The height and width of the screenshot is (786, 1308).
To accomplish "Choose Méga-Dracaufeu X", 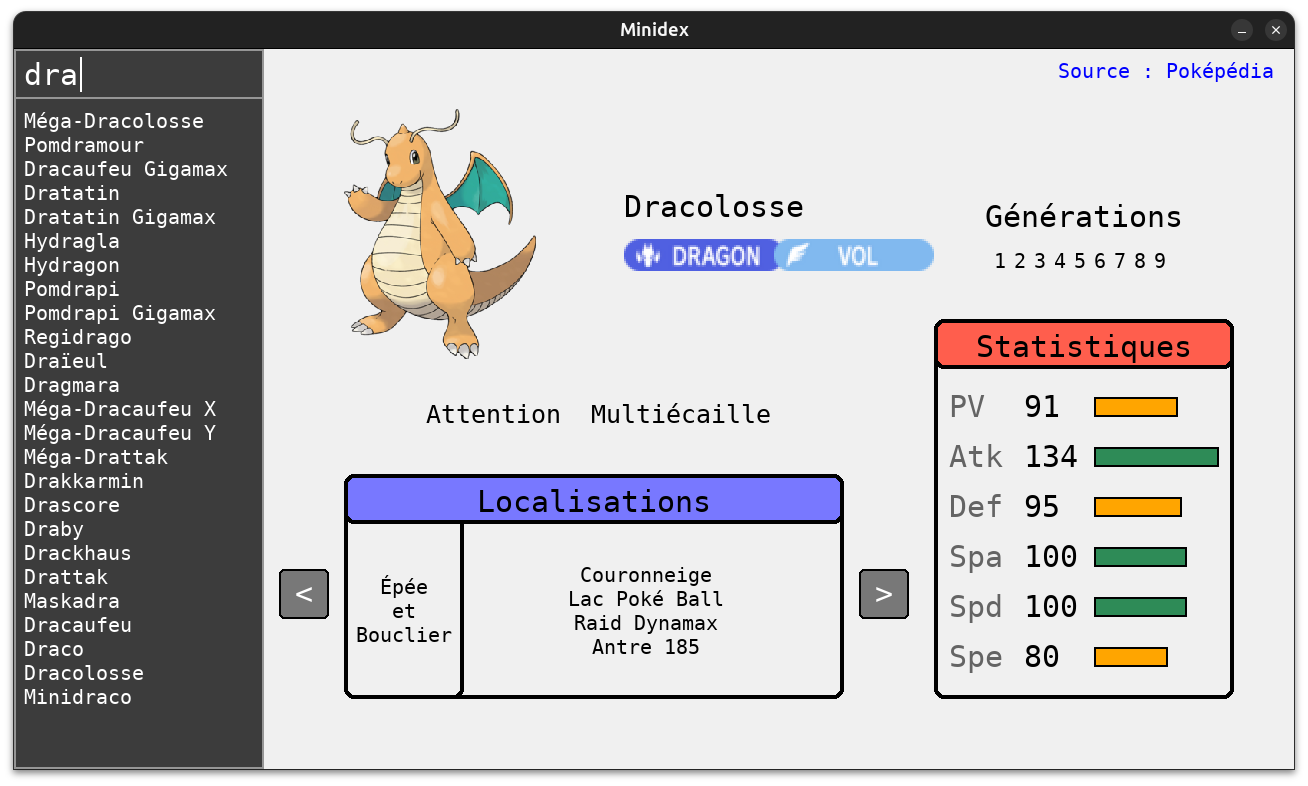I will pyautogui.click(x=120, y=409).
